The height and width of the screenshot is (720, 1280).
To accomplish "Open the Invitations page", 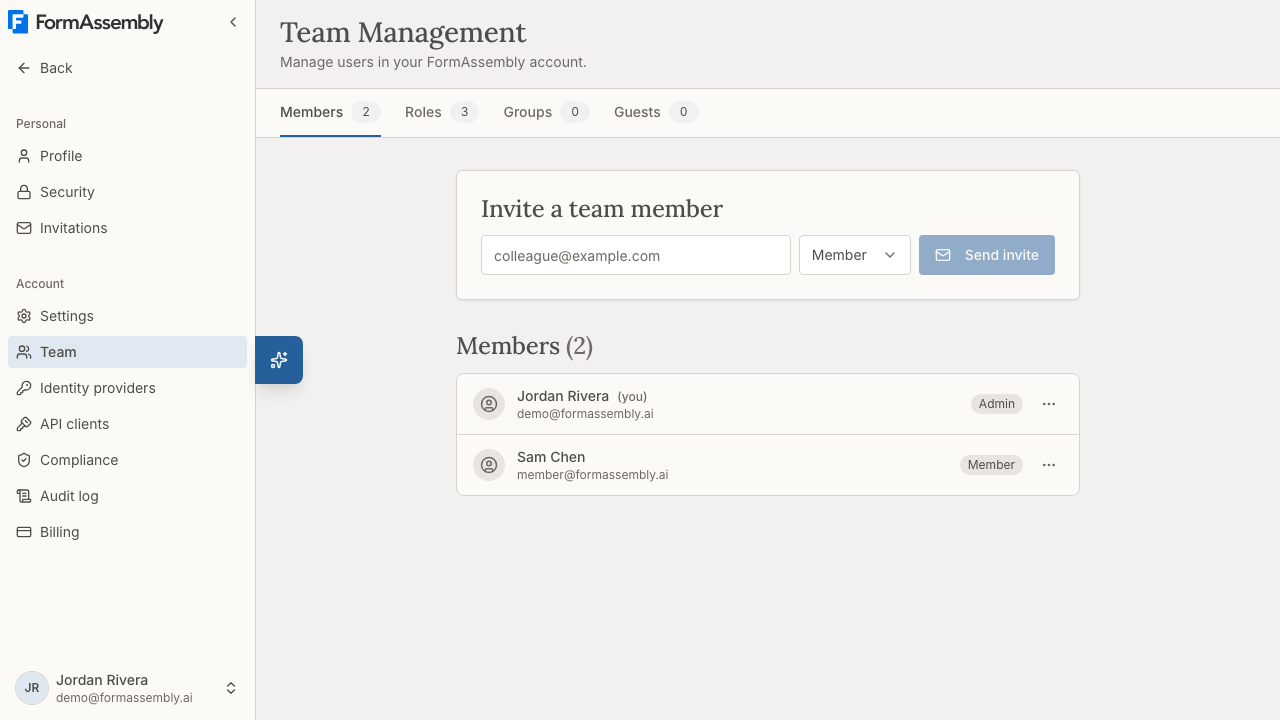I will coord(127,228).
